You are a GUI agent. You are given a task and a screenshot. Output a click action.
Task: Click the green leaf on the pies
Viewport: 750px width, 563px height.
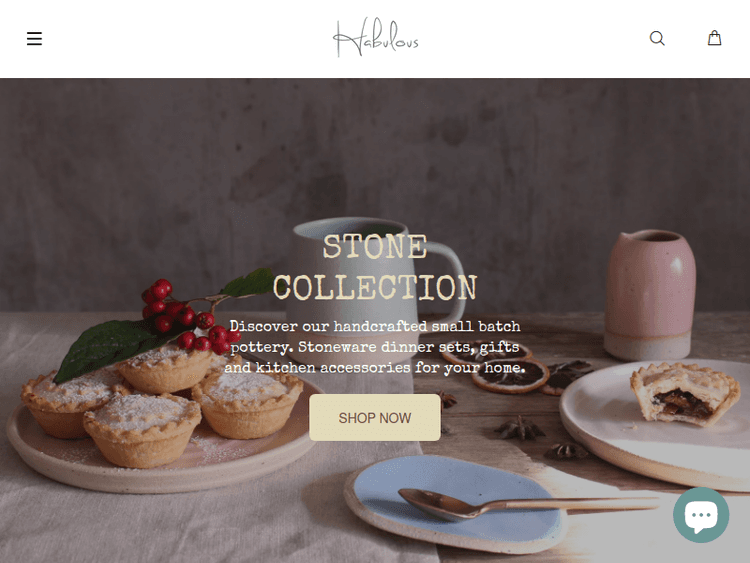tap(108, 347)
